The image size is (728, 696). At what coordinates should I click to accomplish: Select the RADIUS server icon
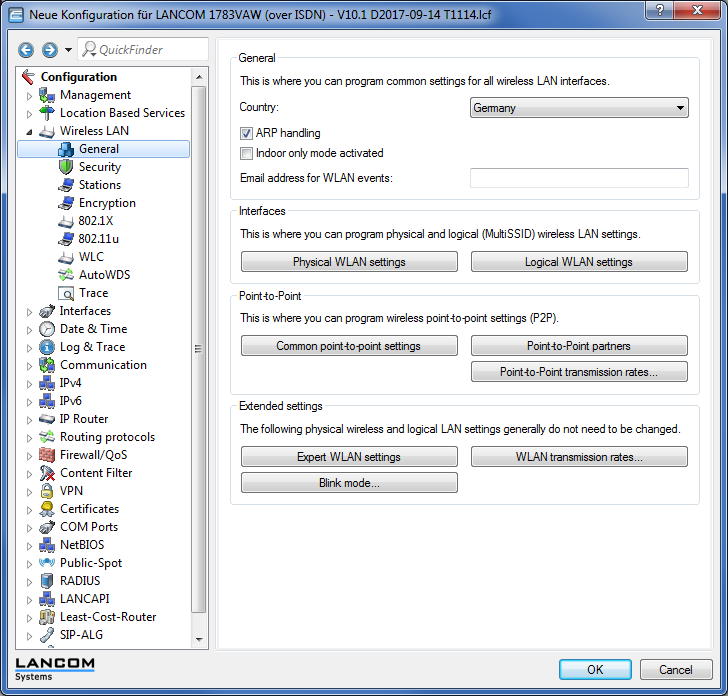(47, 581)
